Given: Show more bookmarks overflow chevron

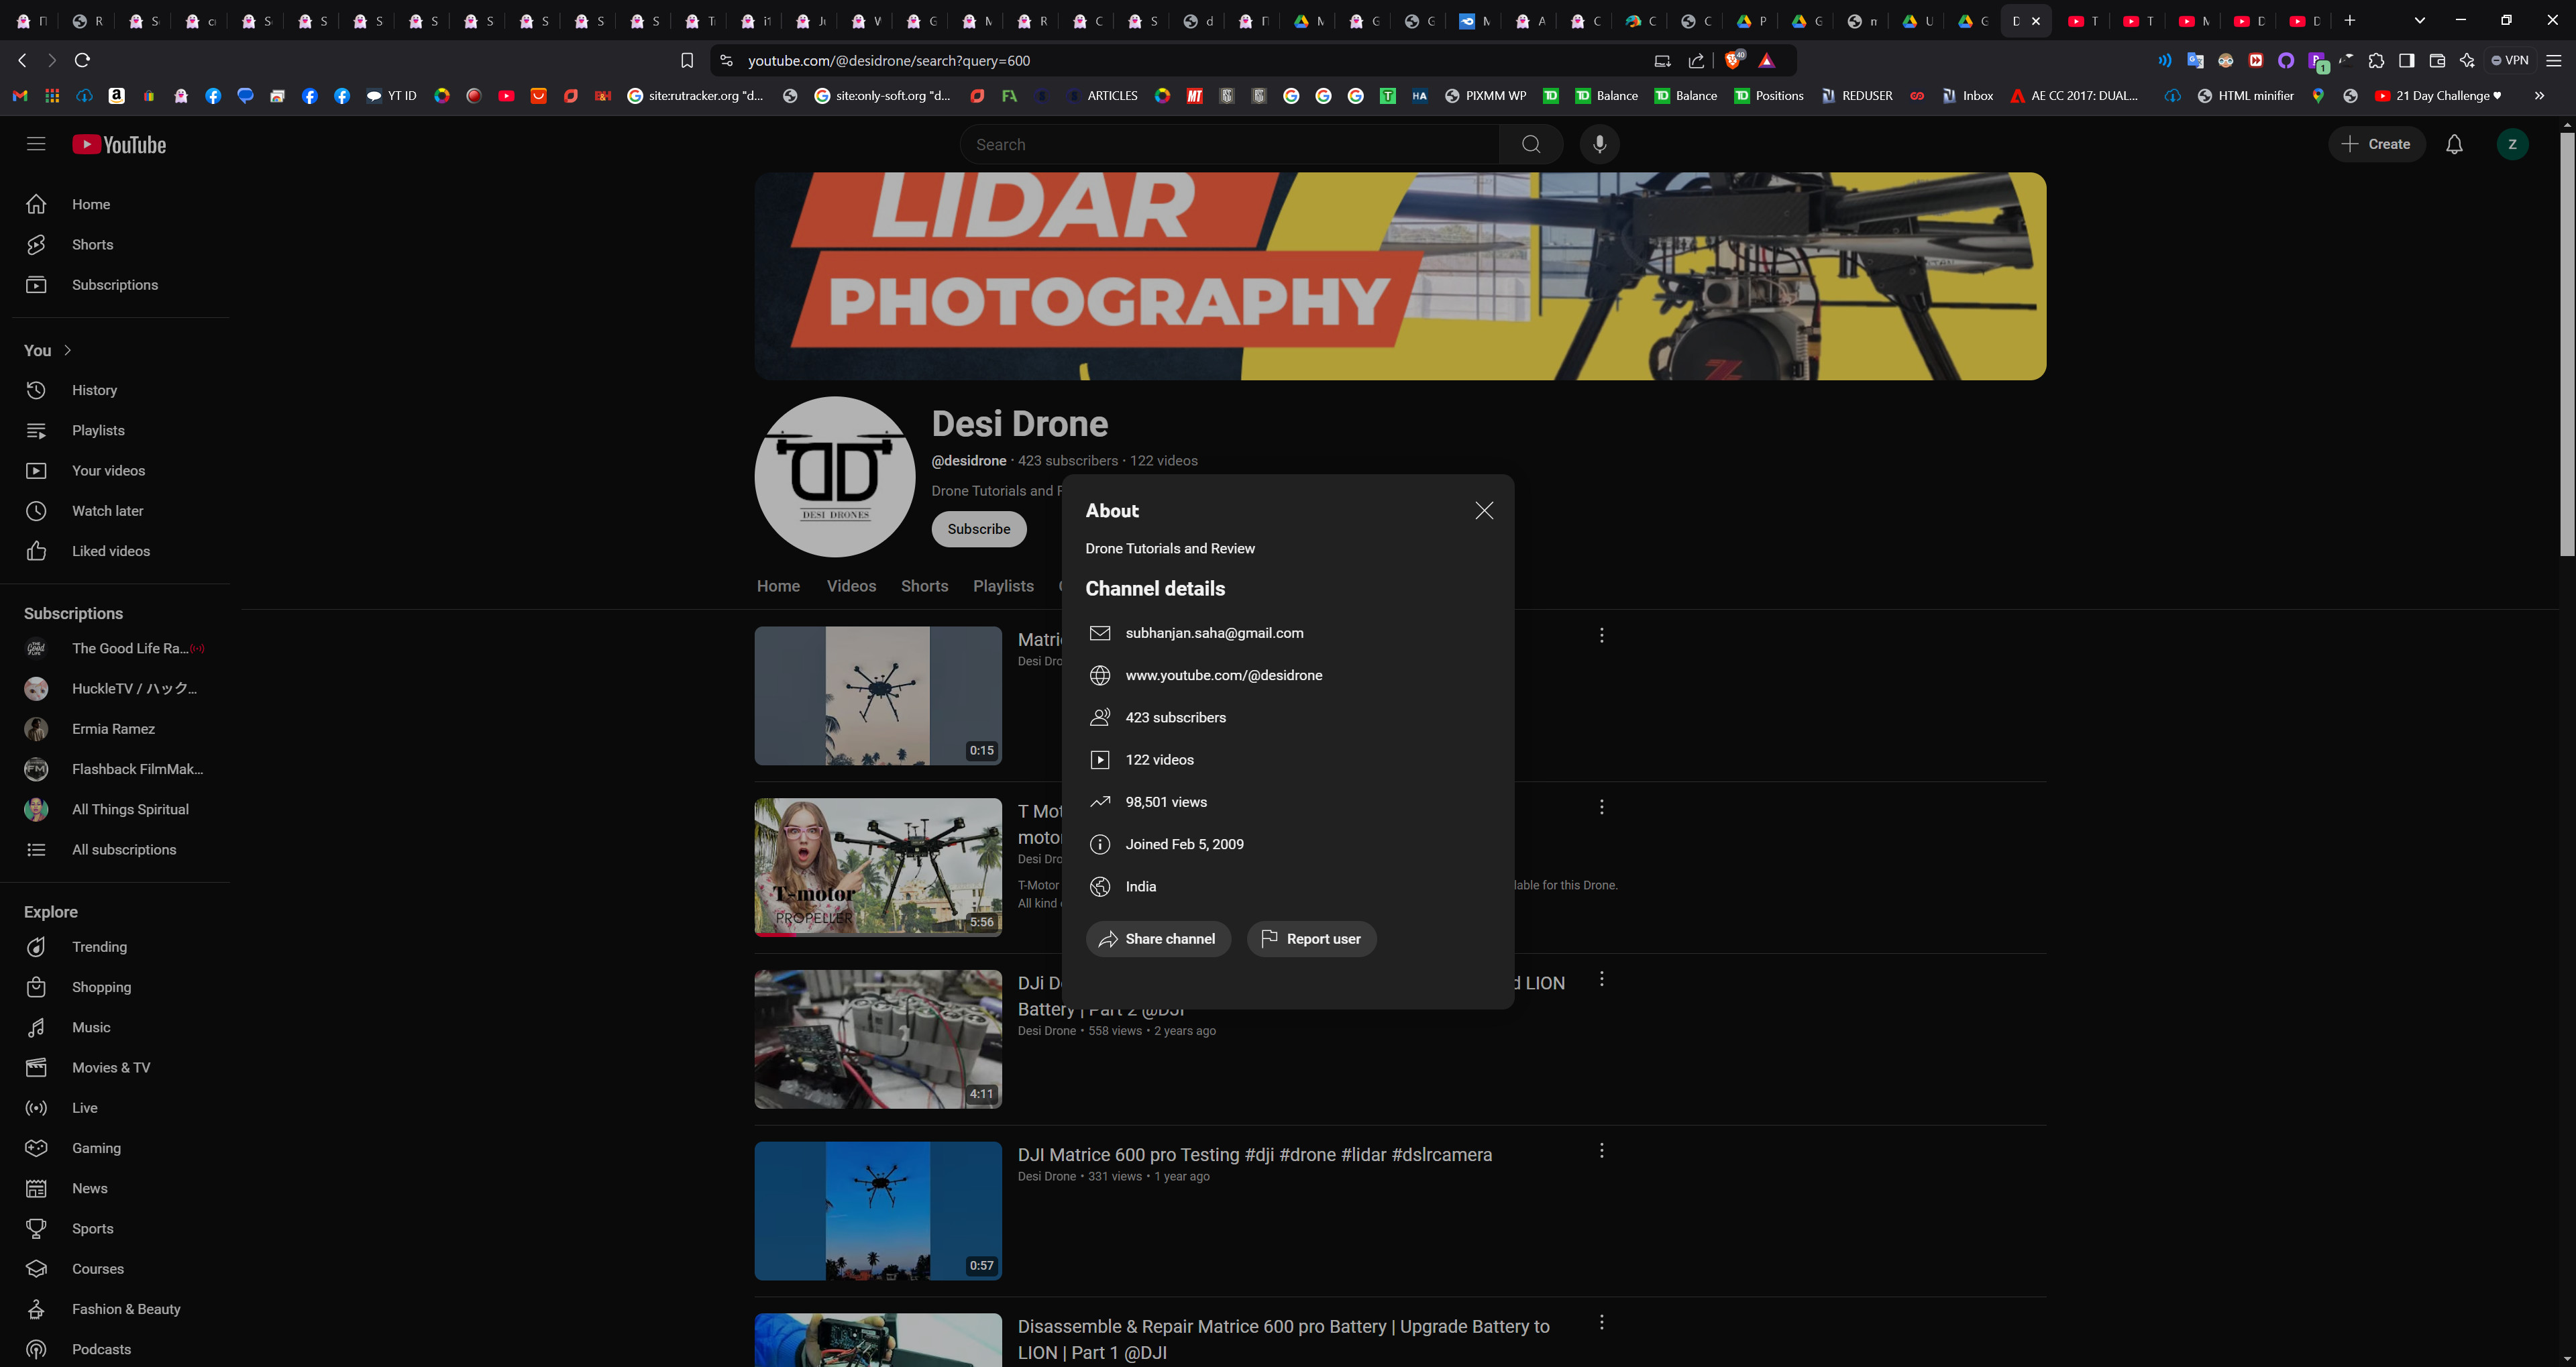Looking at the screenshot, I should point(2539,96).
